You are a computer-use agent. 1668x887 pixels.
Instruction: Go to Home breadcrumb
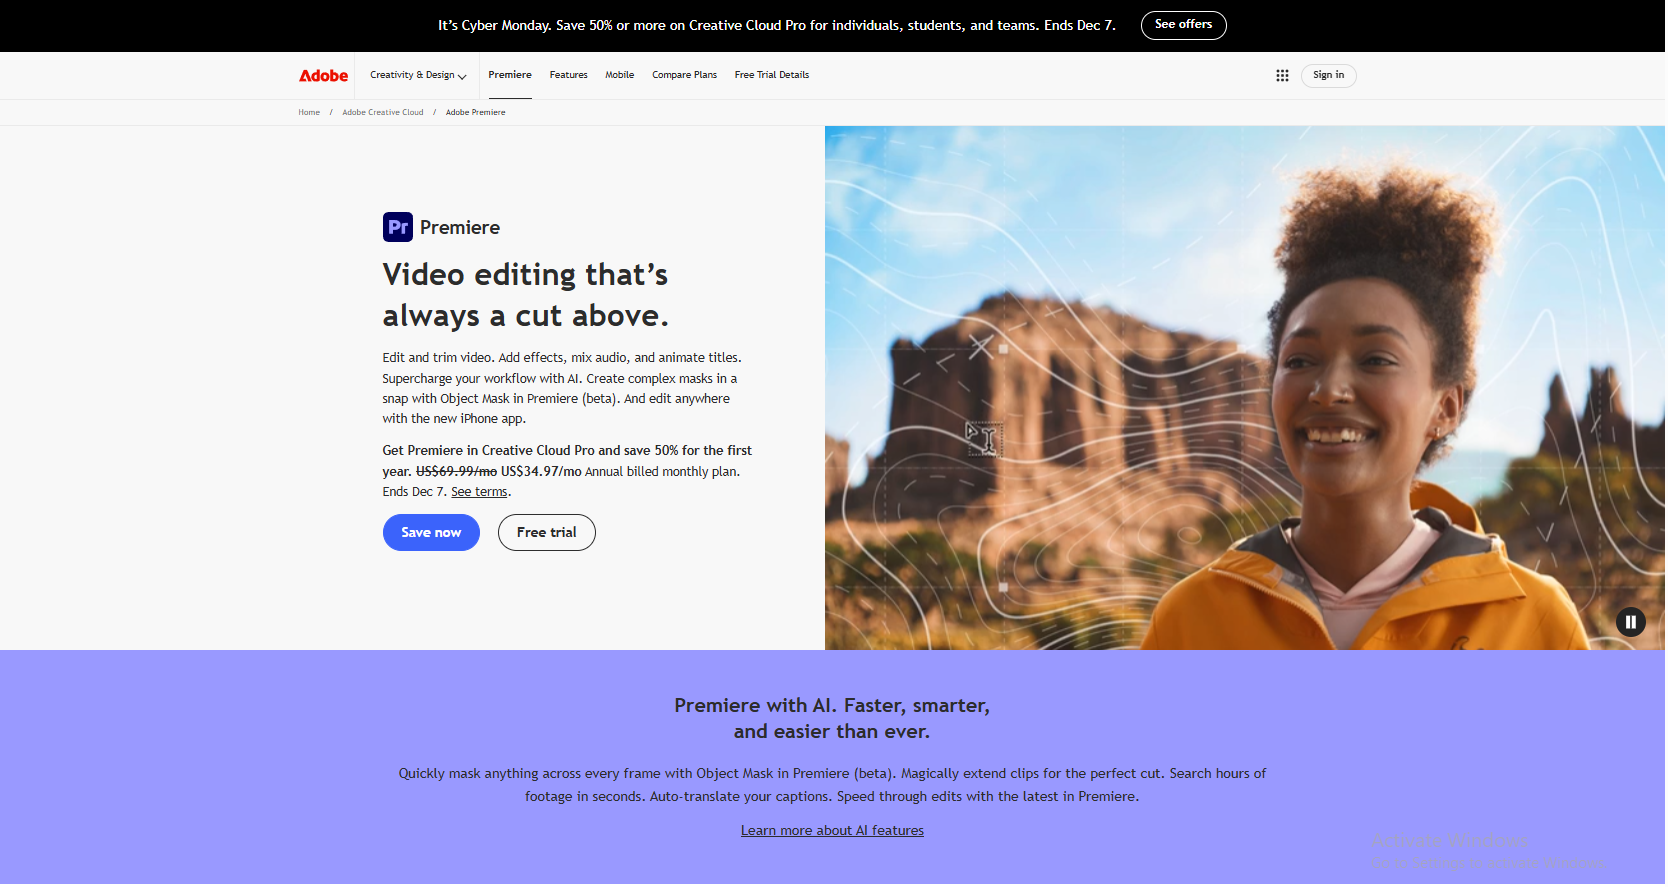click(309, 113)
